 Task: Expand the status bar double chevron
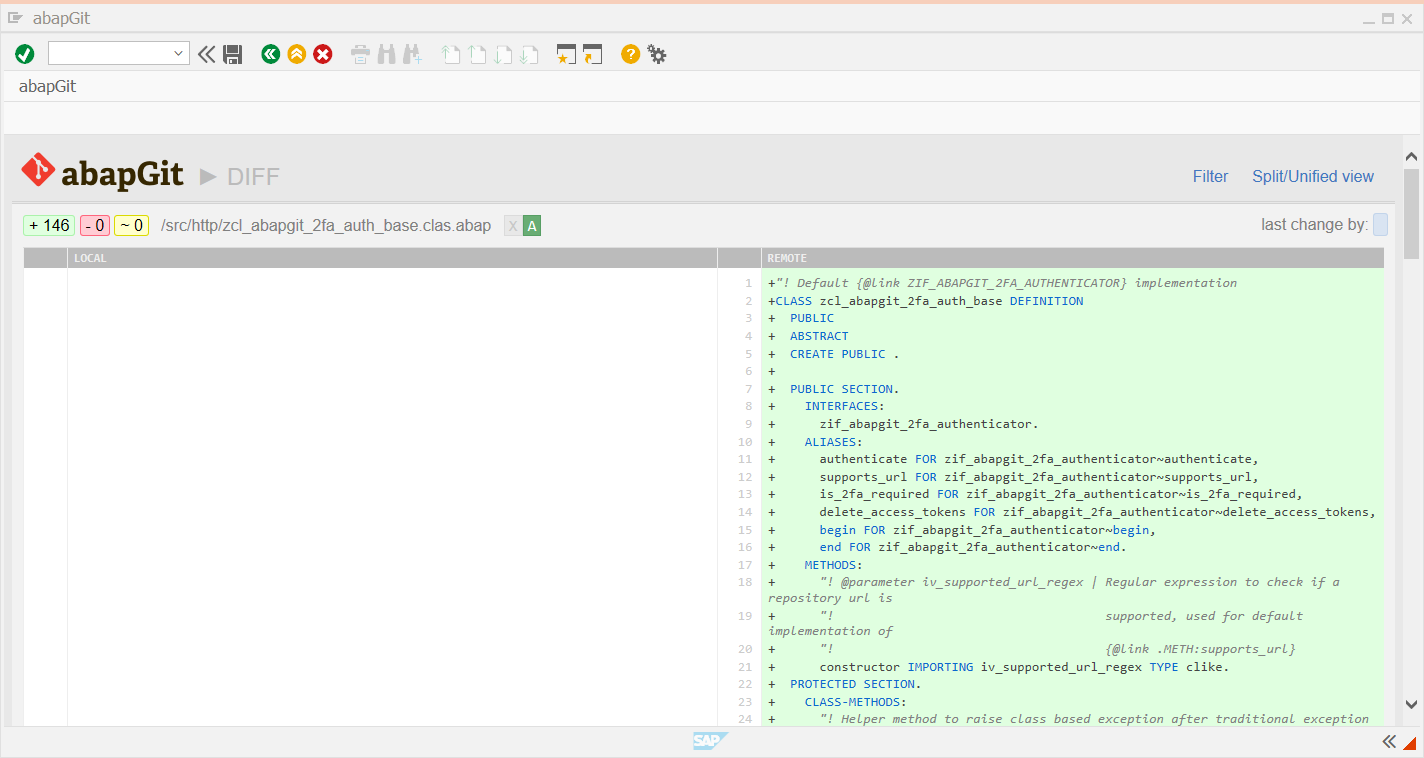(1389, 741)
